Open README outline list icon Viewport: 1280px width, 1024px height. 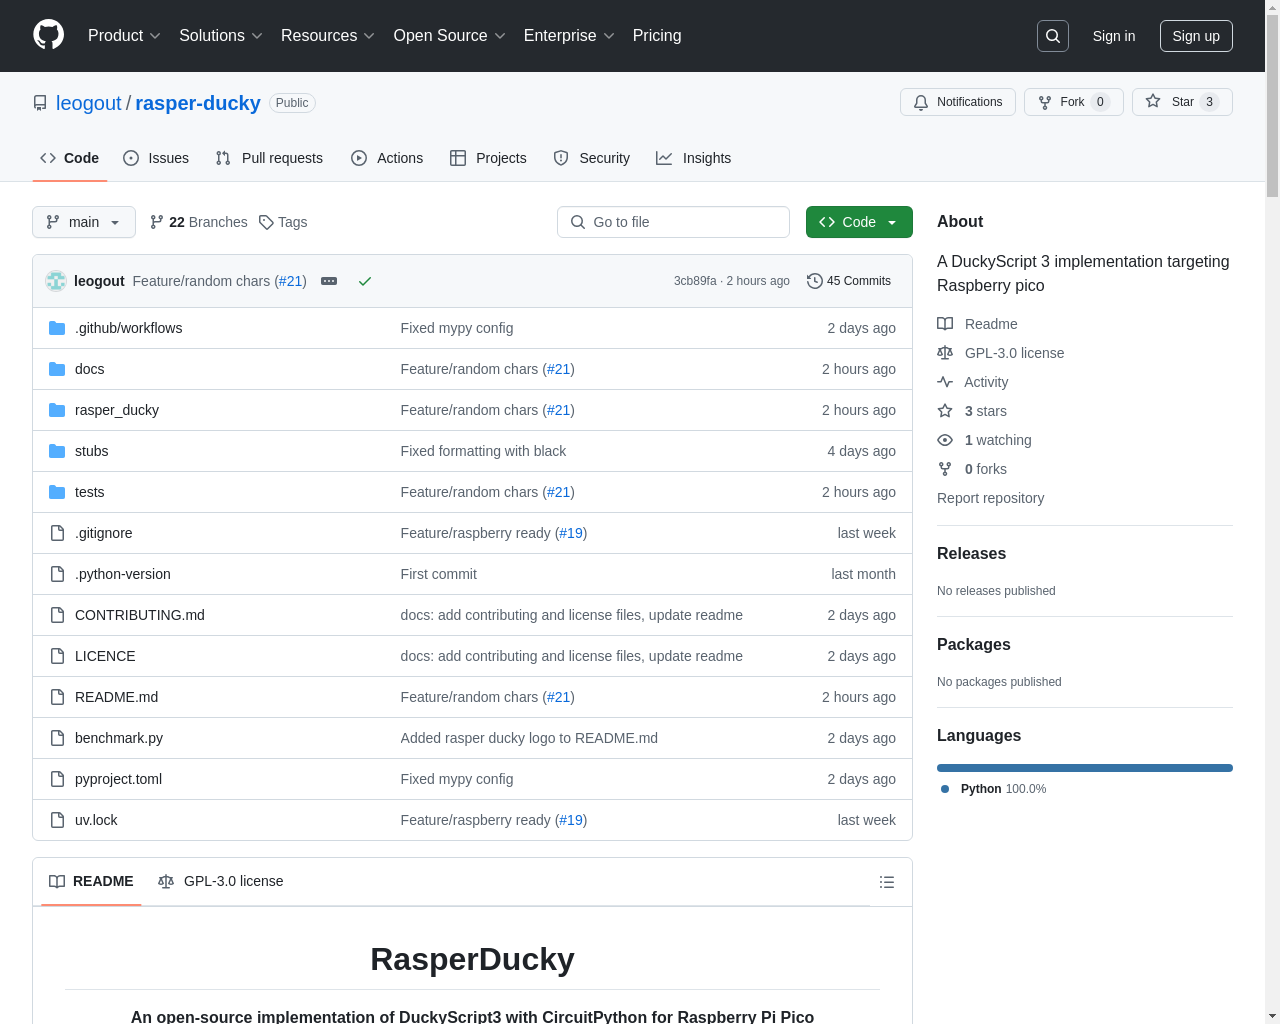click(887, 882)
